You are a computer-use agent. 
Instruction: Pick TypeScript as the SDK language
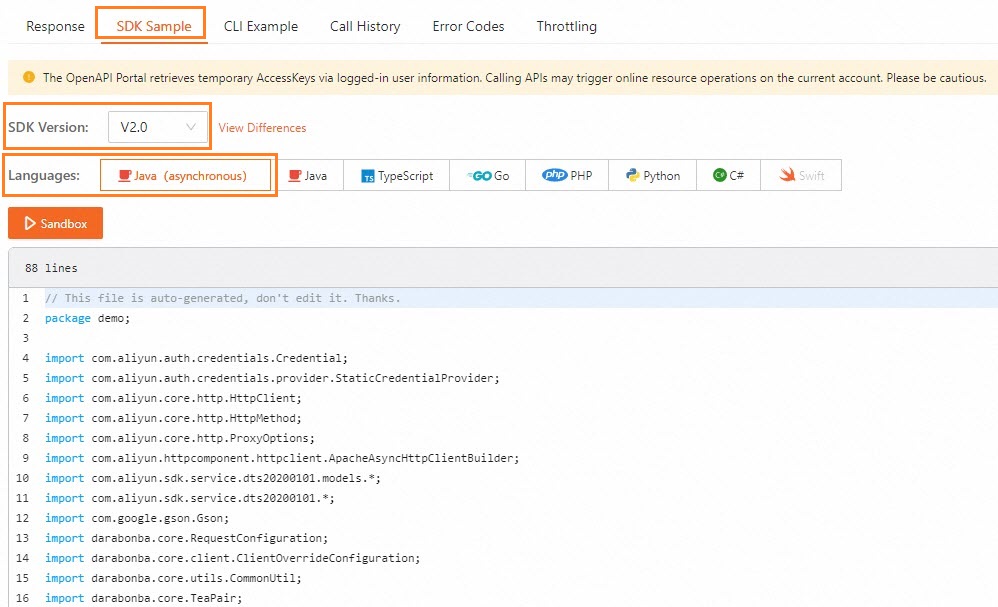[397, 176]
